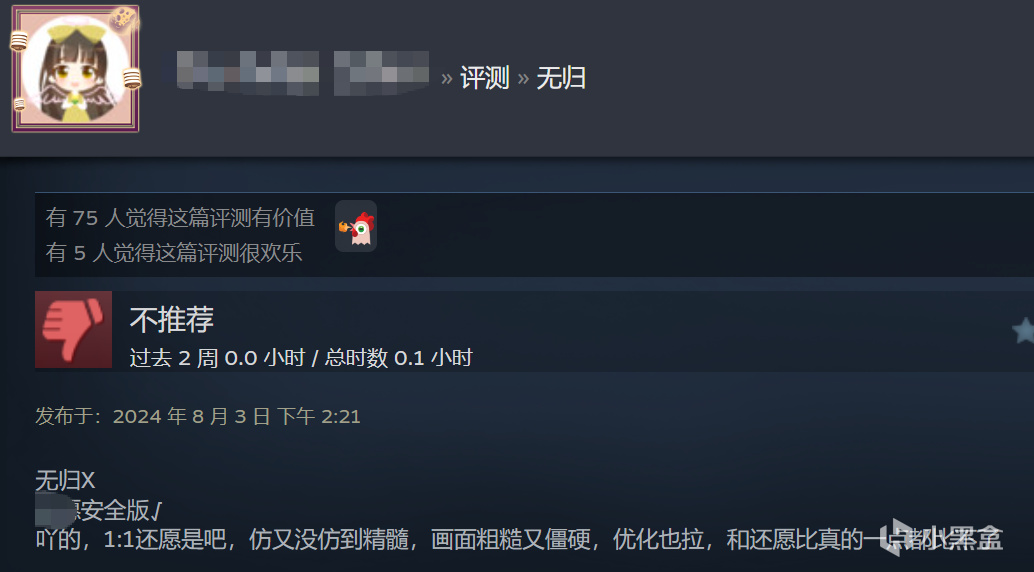Click the cookie decoration on avatar frame corner
The image size is (1034, 572).
point(123,19)
